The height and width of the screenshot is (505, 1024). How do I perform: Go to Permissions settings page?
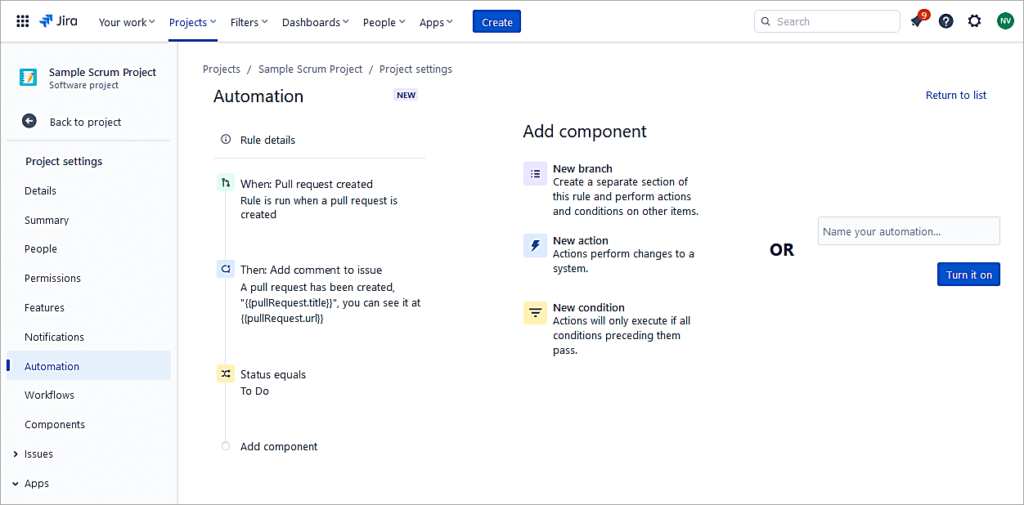click(x=53, y=278)
